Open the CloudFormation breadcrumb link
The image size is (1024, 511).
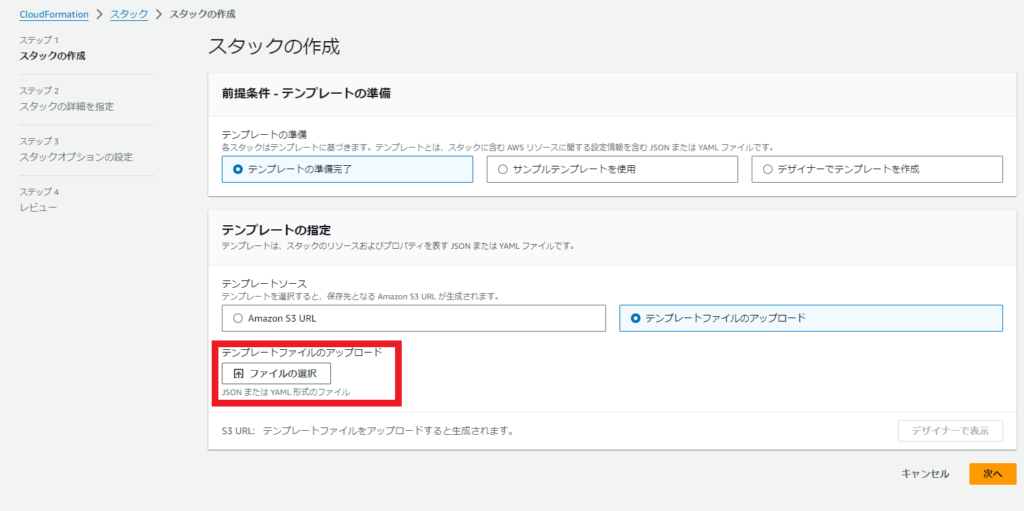pyautogui.click(x=53, y=14)
